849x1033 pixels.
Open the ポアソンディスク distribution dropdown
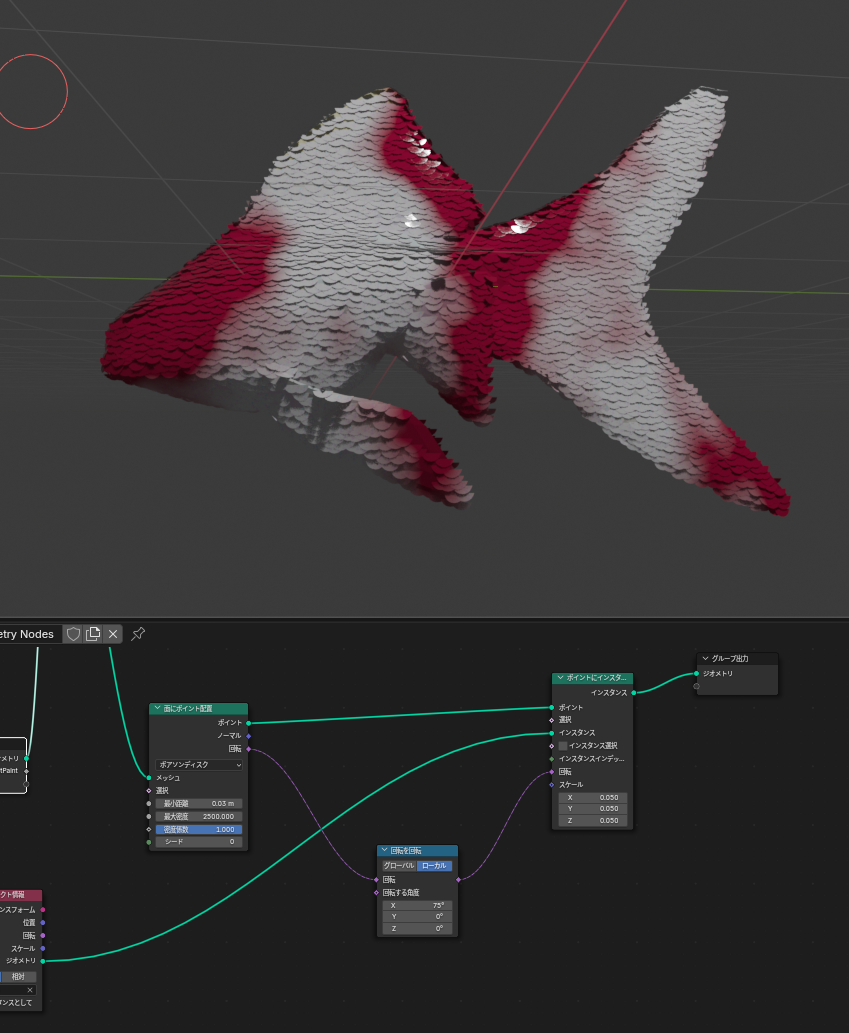coord(199,765)
